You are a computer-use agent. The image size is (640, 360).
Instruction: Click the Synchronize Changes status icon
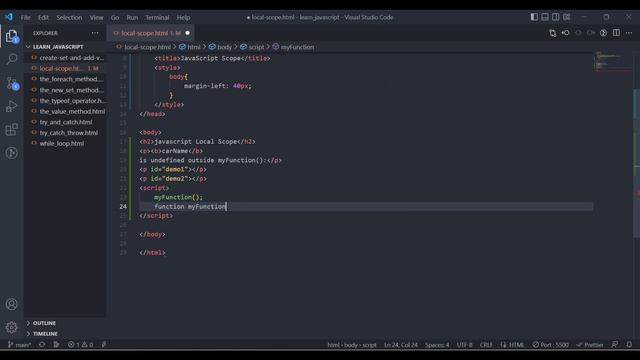pos(42,345)
